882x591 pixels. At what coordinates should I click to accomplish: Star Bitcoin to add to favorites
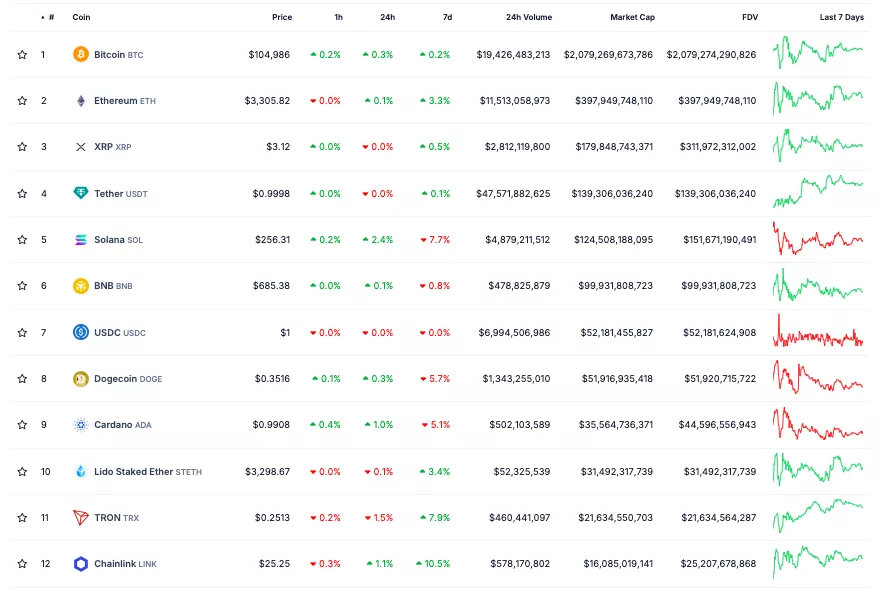(x=22, y=55)
